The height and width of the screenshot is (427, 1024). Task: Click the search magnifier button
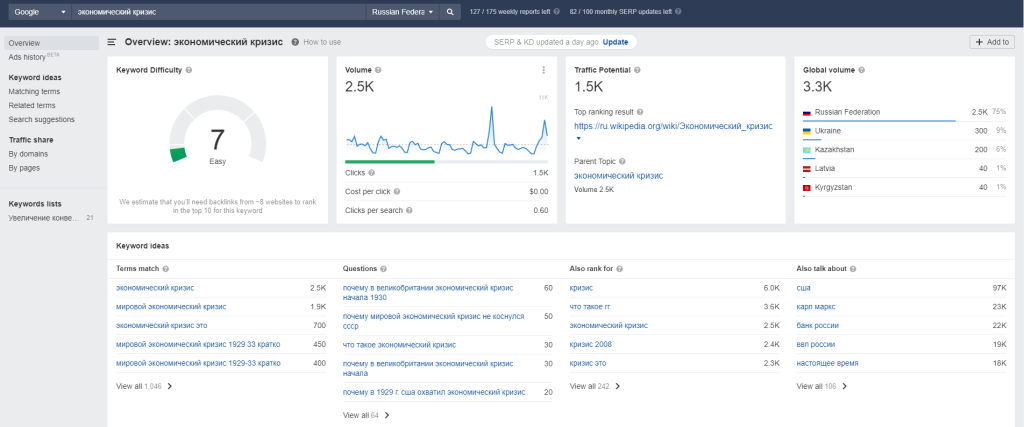point(449,12)
